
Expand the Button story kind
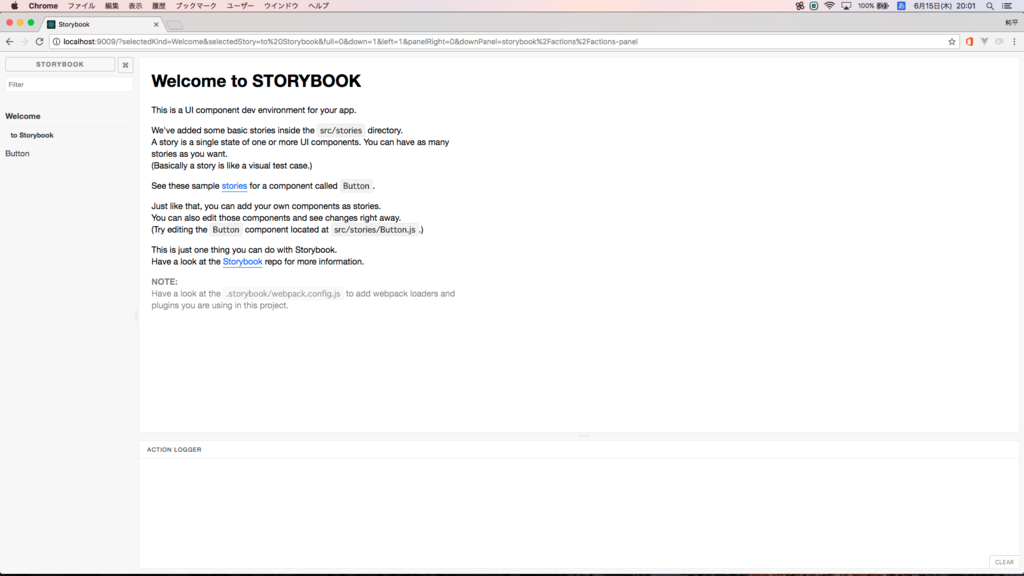click(x=17, y=153)
